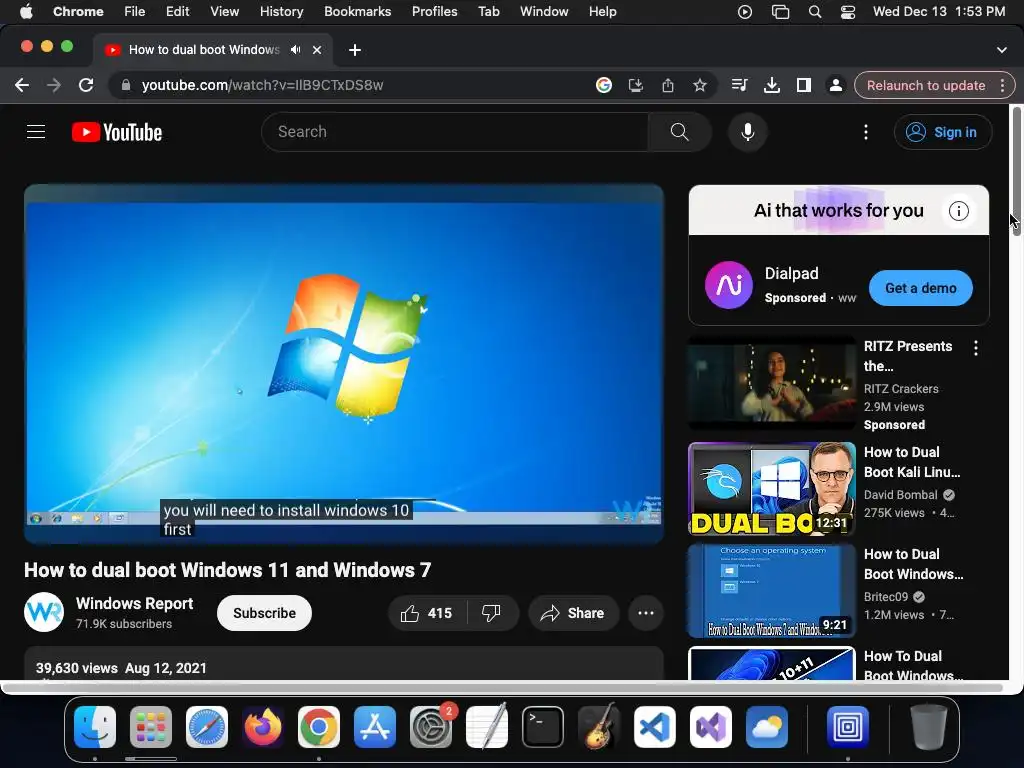The image size is (1024, 768).
Task: Open Windows Report channel avatar
Action: [x=44, y=612]
